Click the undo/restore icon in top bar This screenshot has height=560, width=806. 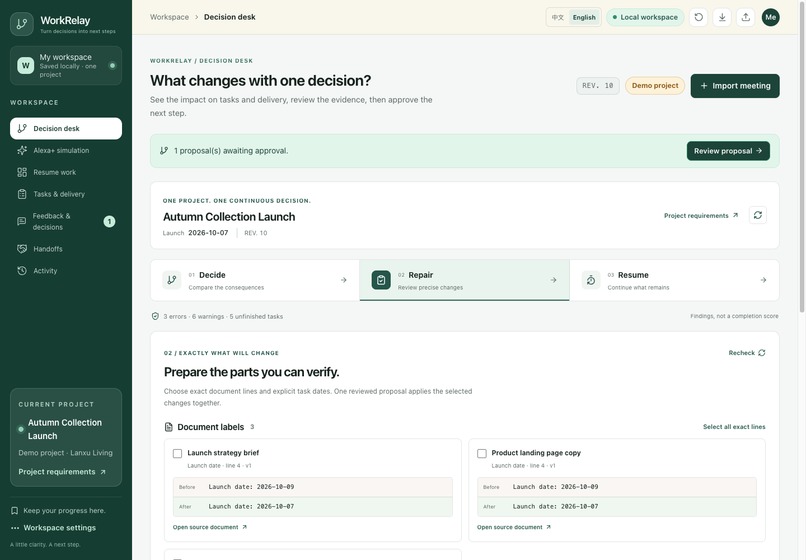(x=699, y=17)
